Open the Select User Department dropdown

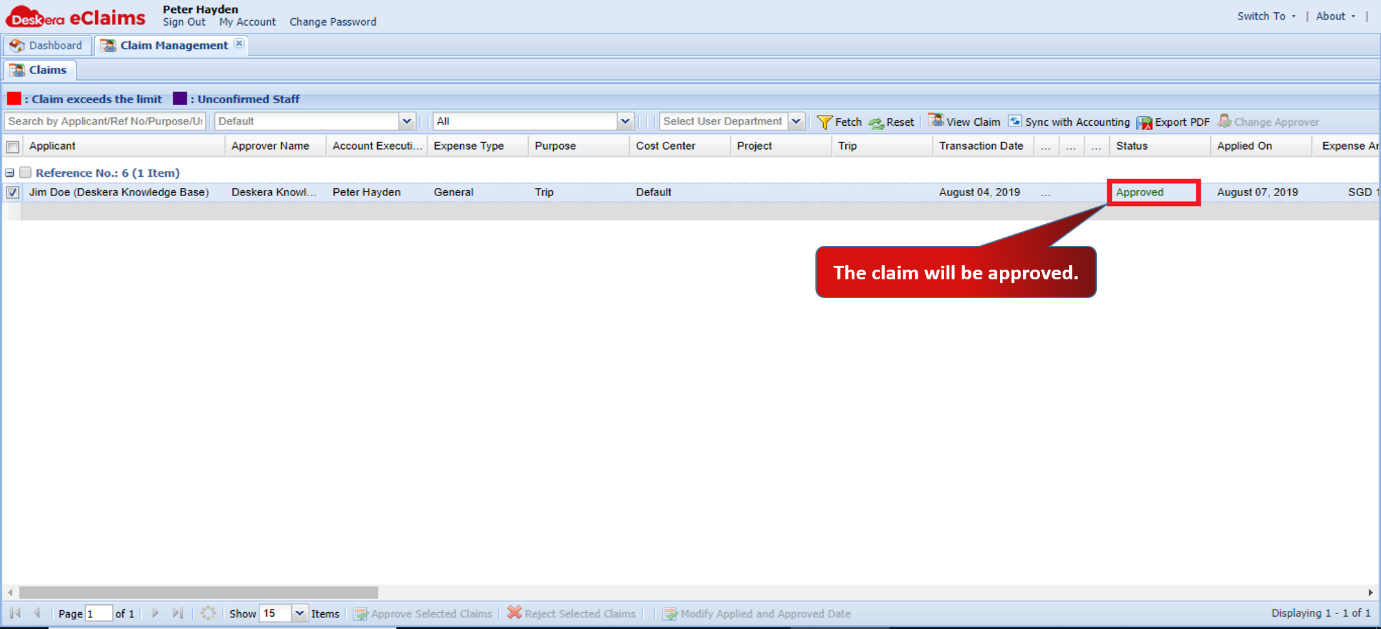(796, 121)
